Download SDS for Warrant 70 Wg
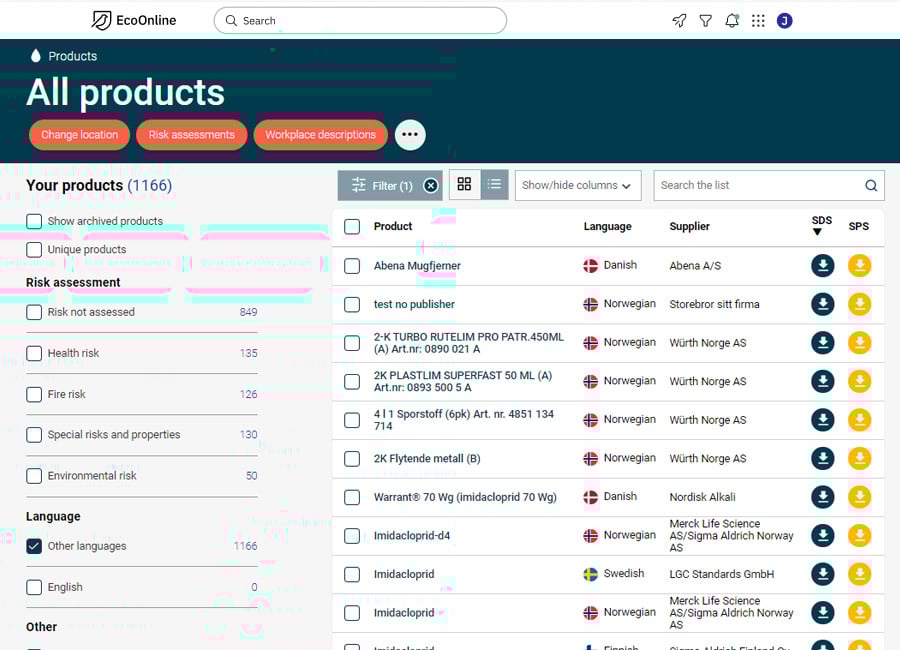 pos(823,497)
